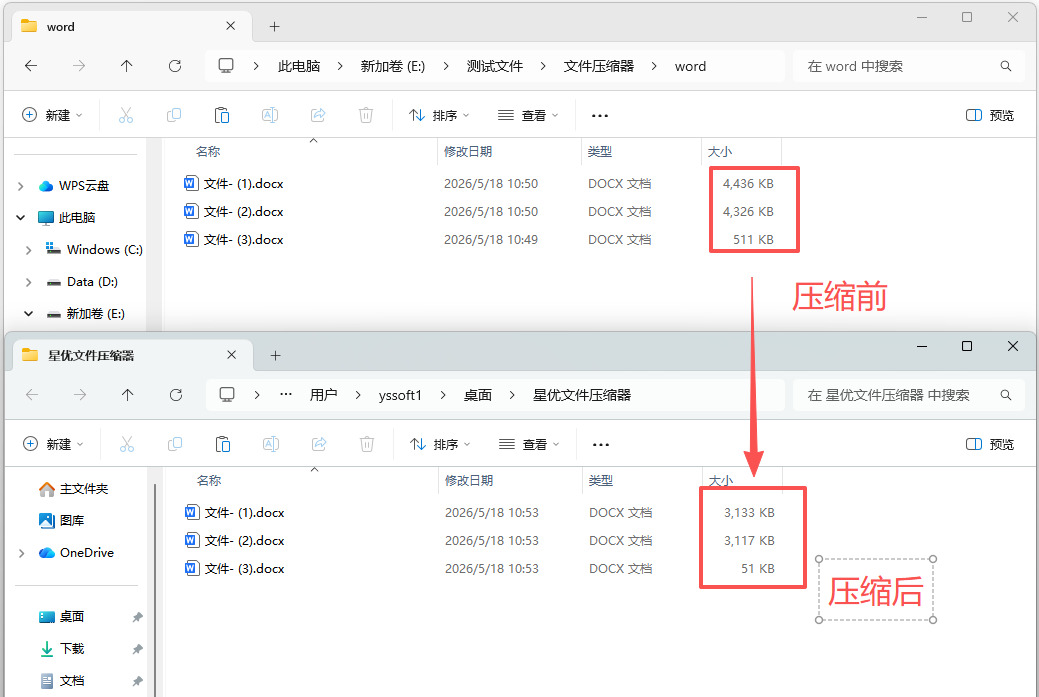
Task: Expand Windows (C:) tree node
Action: 28,250
